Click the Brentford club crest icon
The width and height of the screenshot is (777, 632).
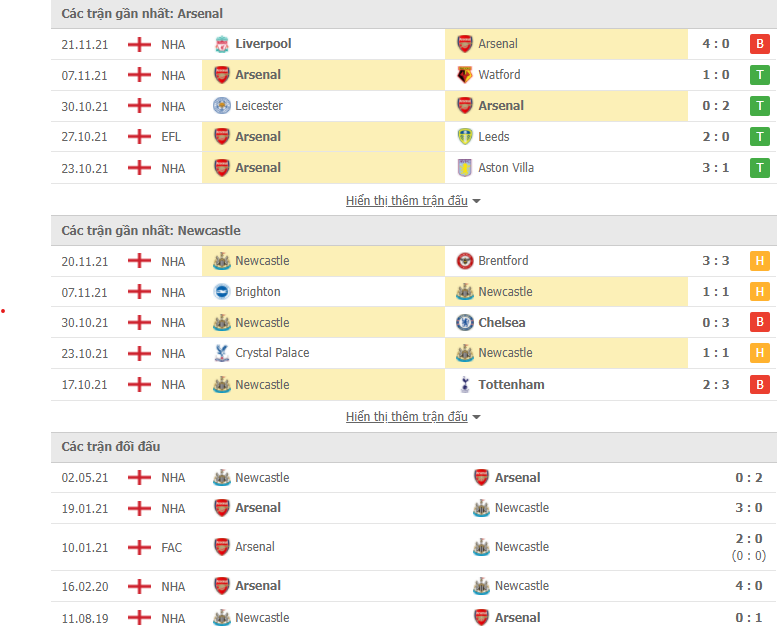[464, 261]
